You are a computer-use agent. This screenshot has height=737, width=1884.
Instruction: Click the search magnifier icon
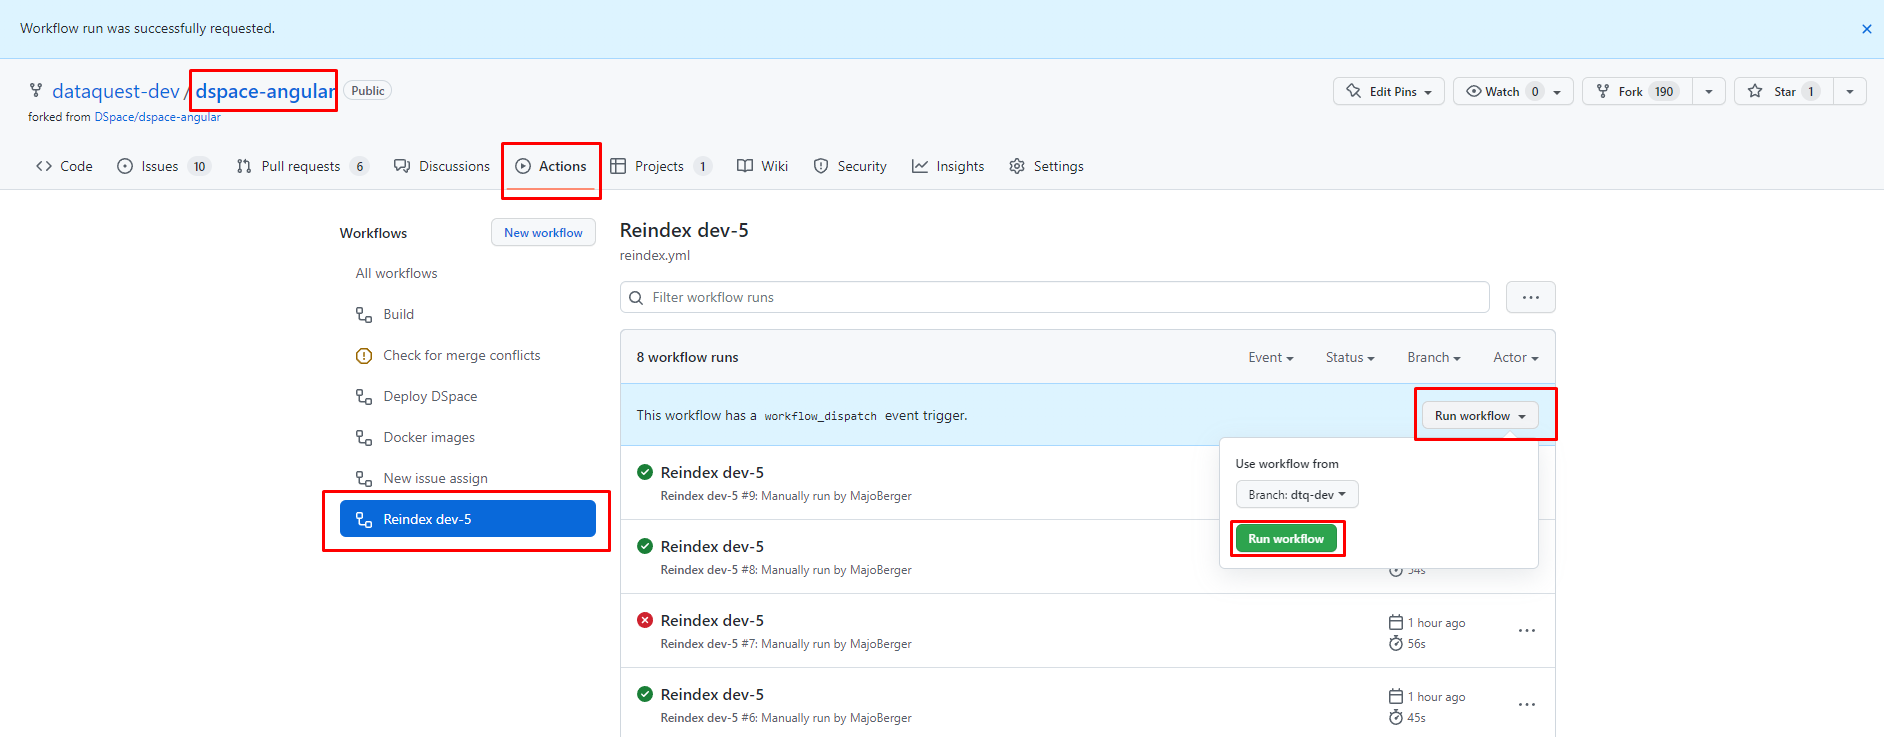pos(636,297)
